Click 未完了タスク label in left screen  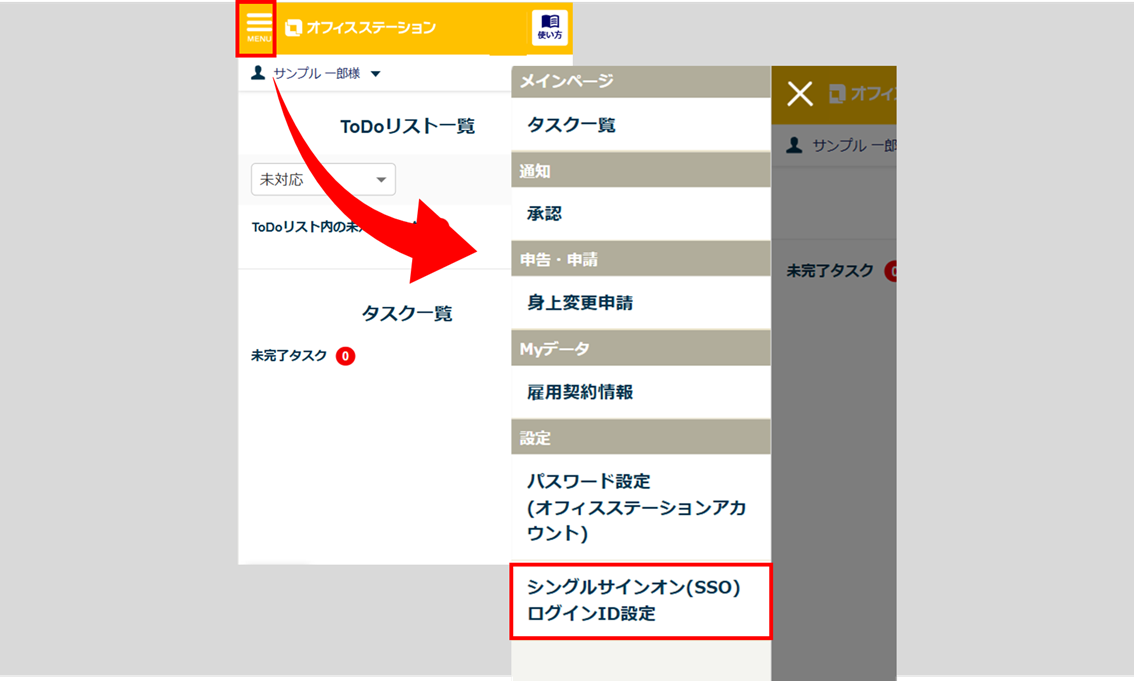pos(289,356)
